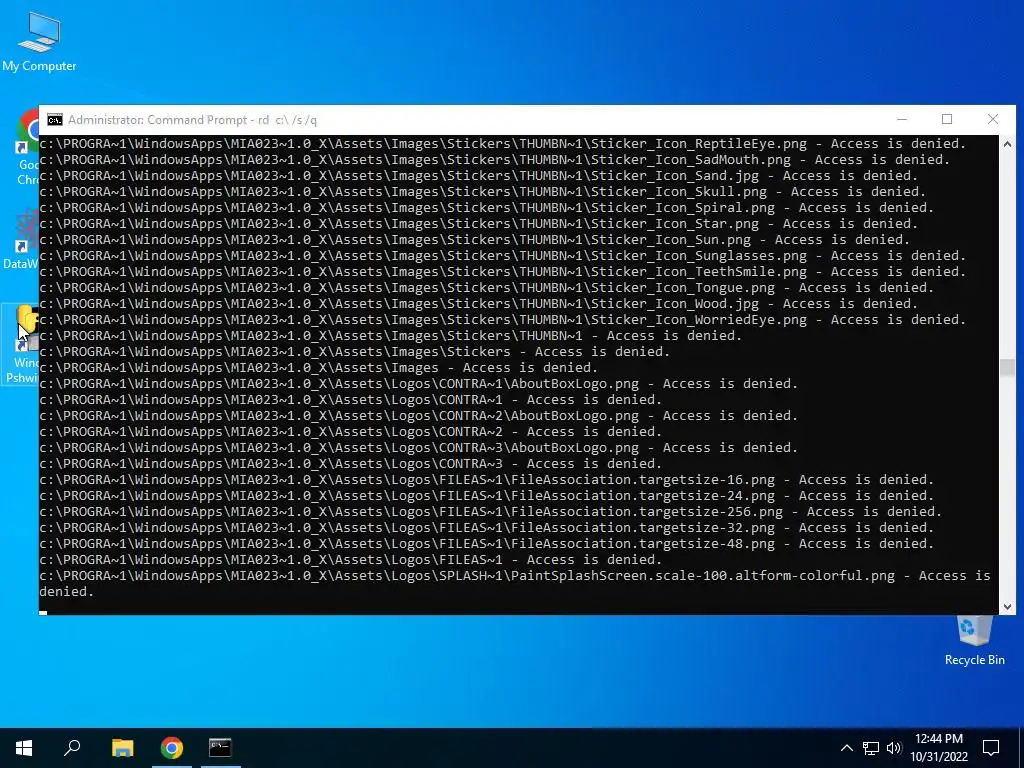Click the CONTRA~3\AboutBoxLogo.png line
This screenshot has width=1024, height=768.
pos(419,447)
